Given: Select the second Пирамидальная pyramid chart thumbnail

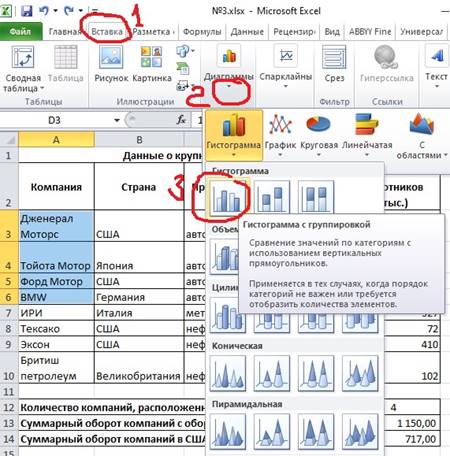Looking at the screenshot, I should click(272, 432).
